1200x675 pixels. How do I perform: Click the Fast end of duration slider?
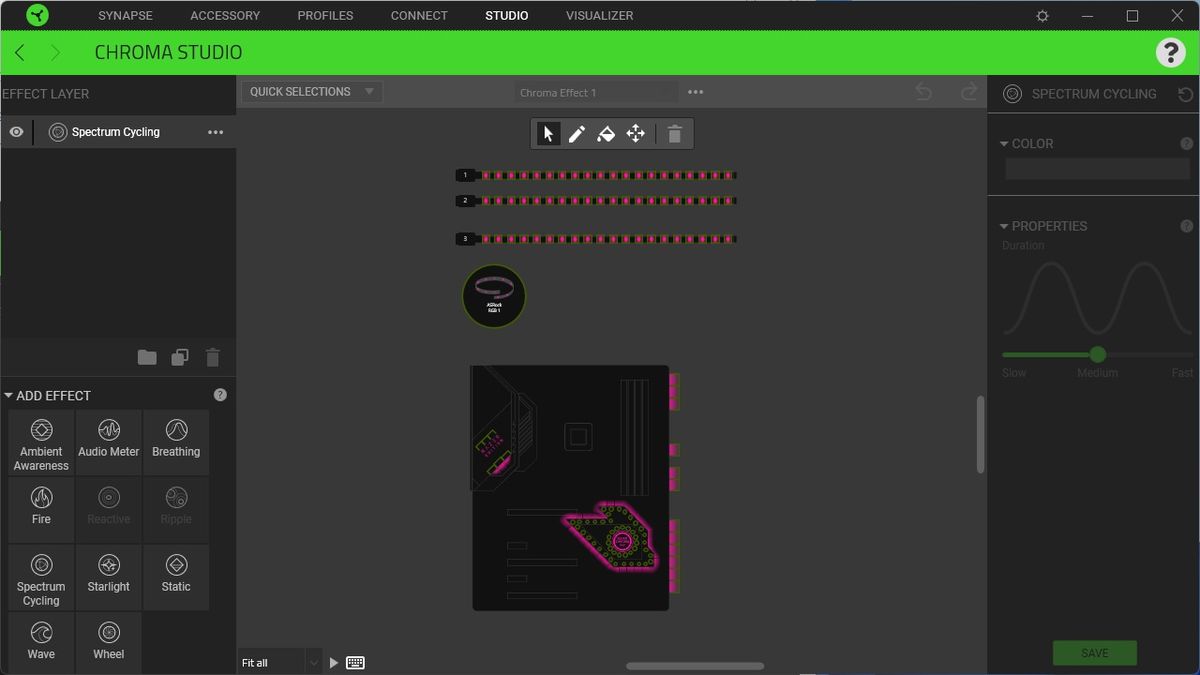[1183, 373]
